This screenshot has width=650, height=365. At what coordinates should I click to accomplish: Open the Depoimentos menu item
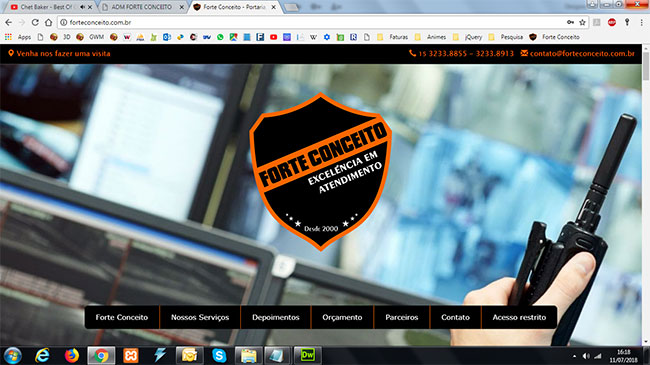(276, 317)
